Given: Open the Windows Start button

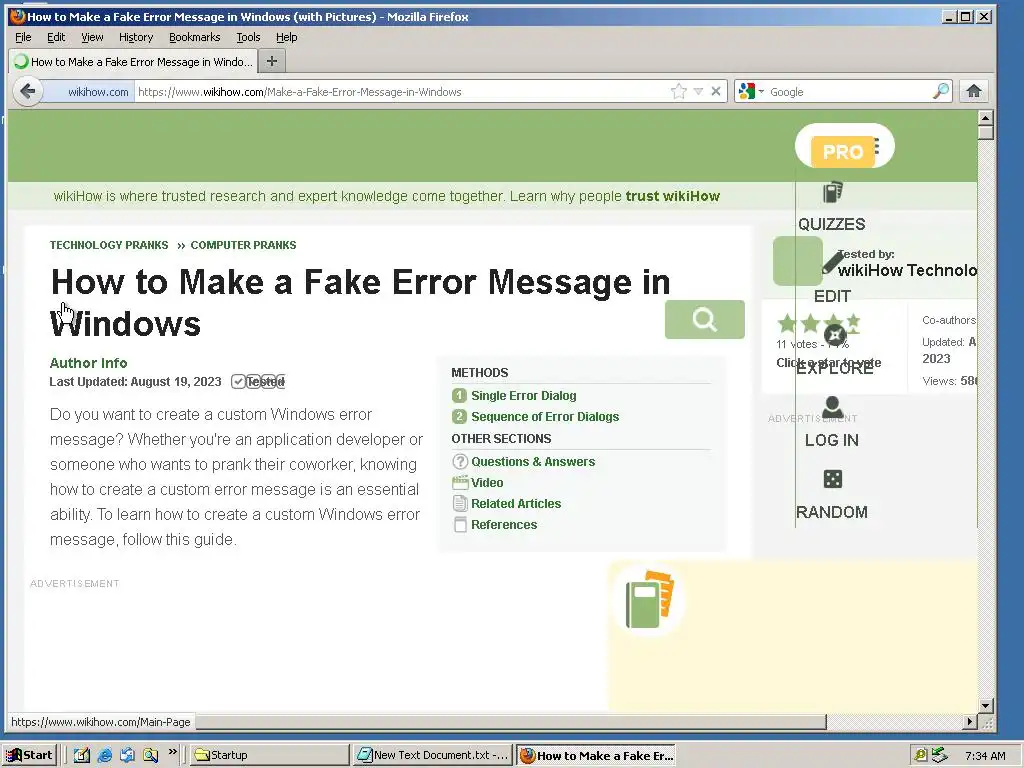Looking at the screenshot, I should click(x=30, y=755).
